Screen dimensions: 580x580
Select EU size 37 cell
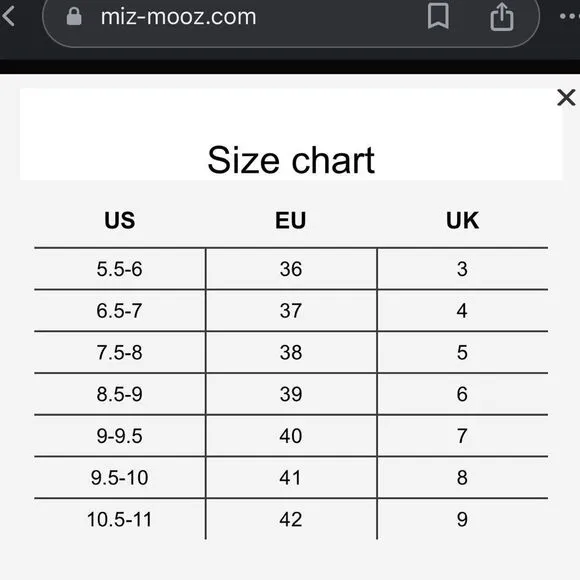point(291,311)
